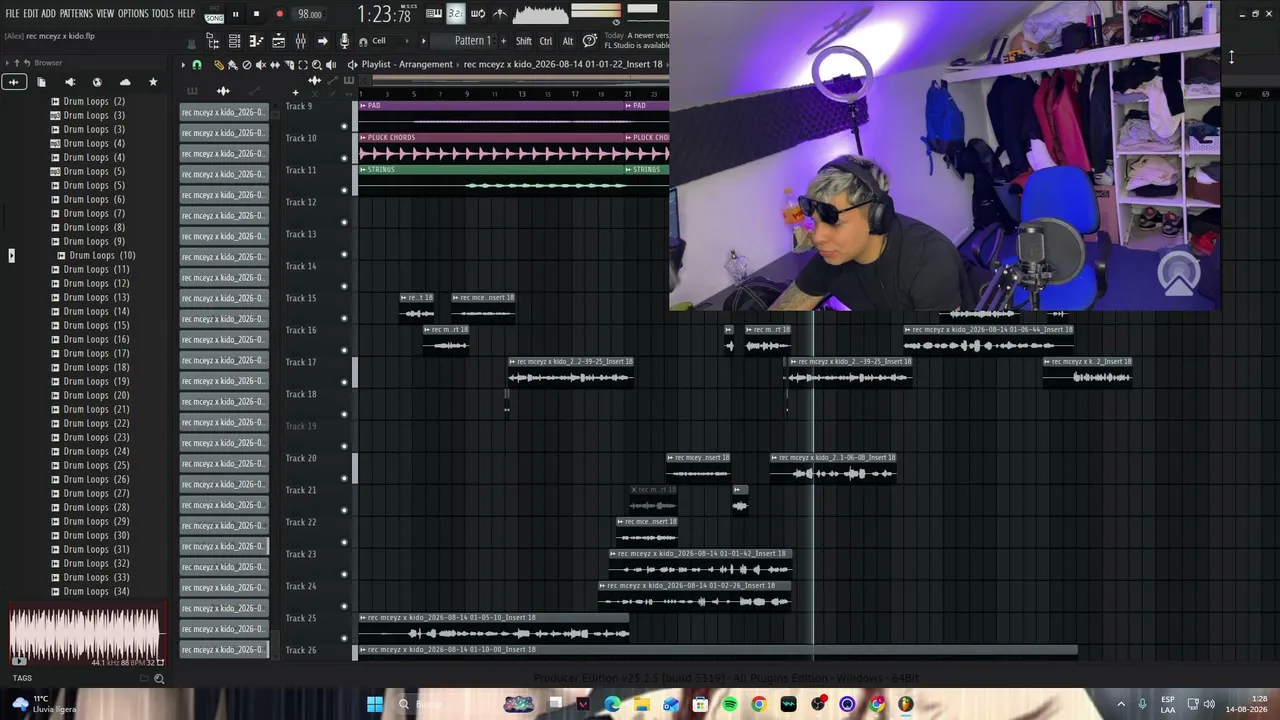Open the EDIT menu
This screenshot has height=720, width=1280.
pyautogui.click(x=31, y=14)
